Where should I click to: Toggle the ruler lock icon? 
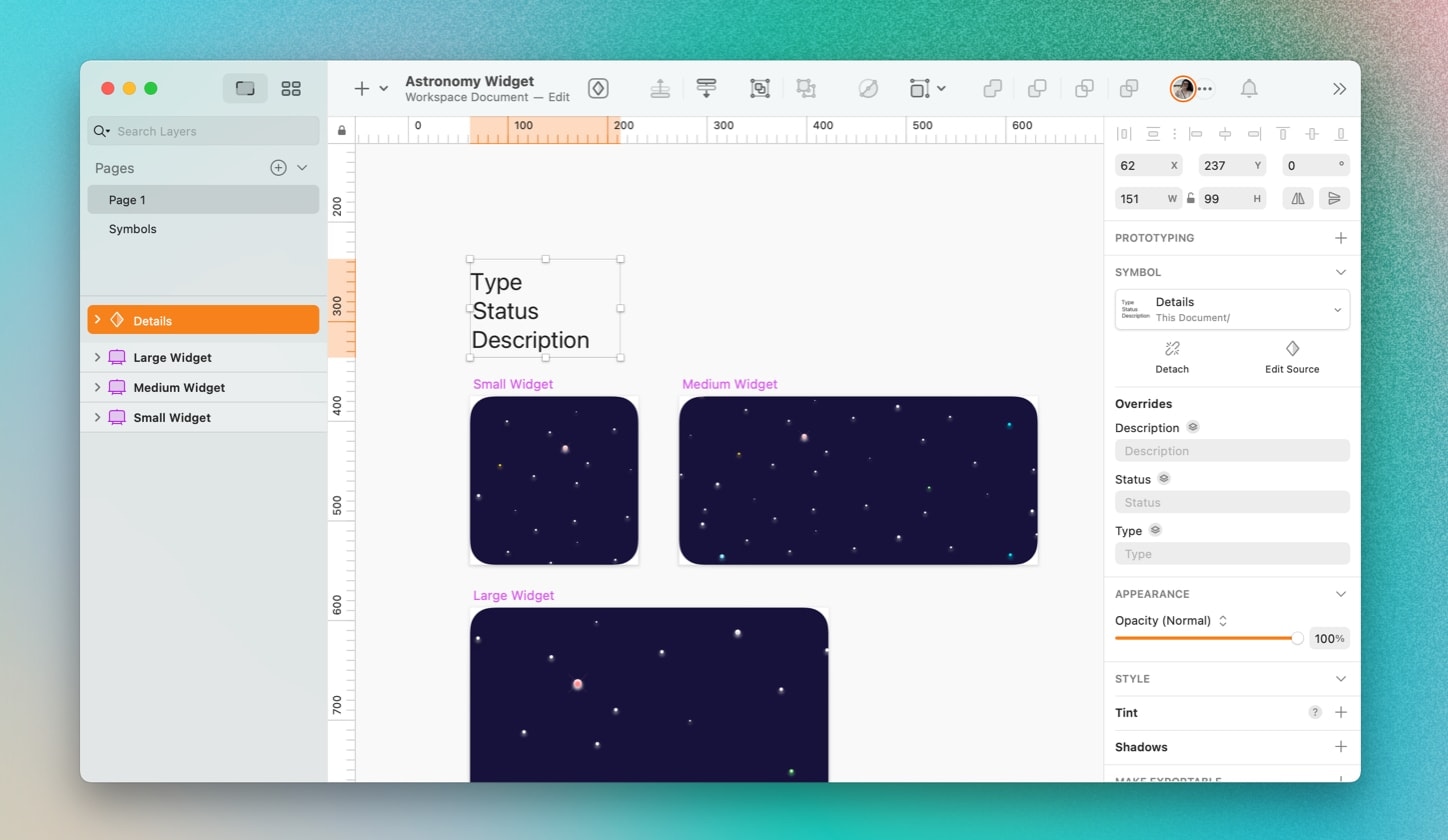pos(342,130)
